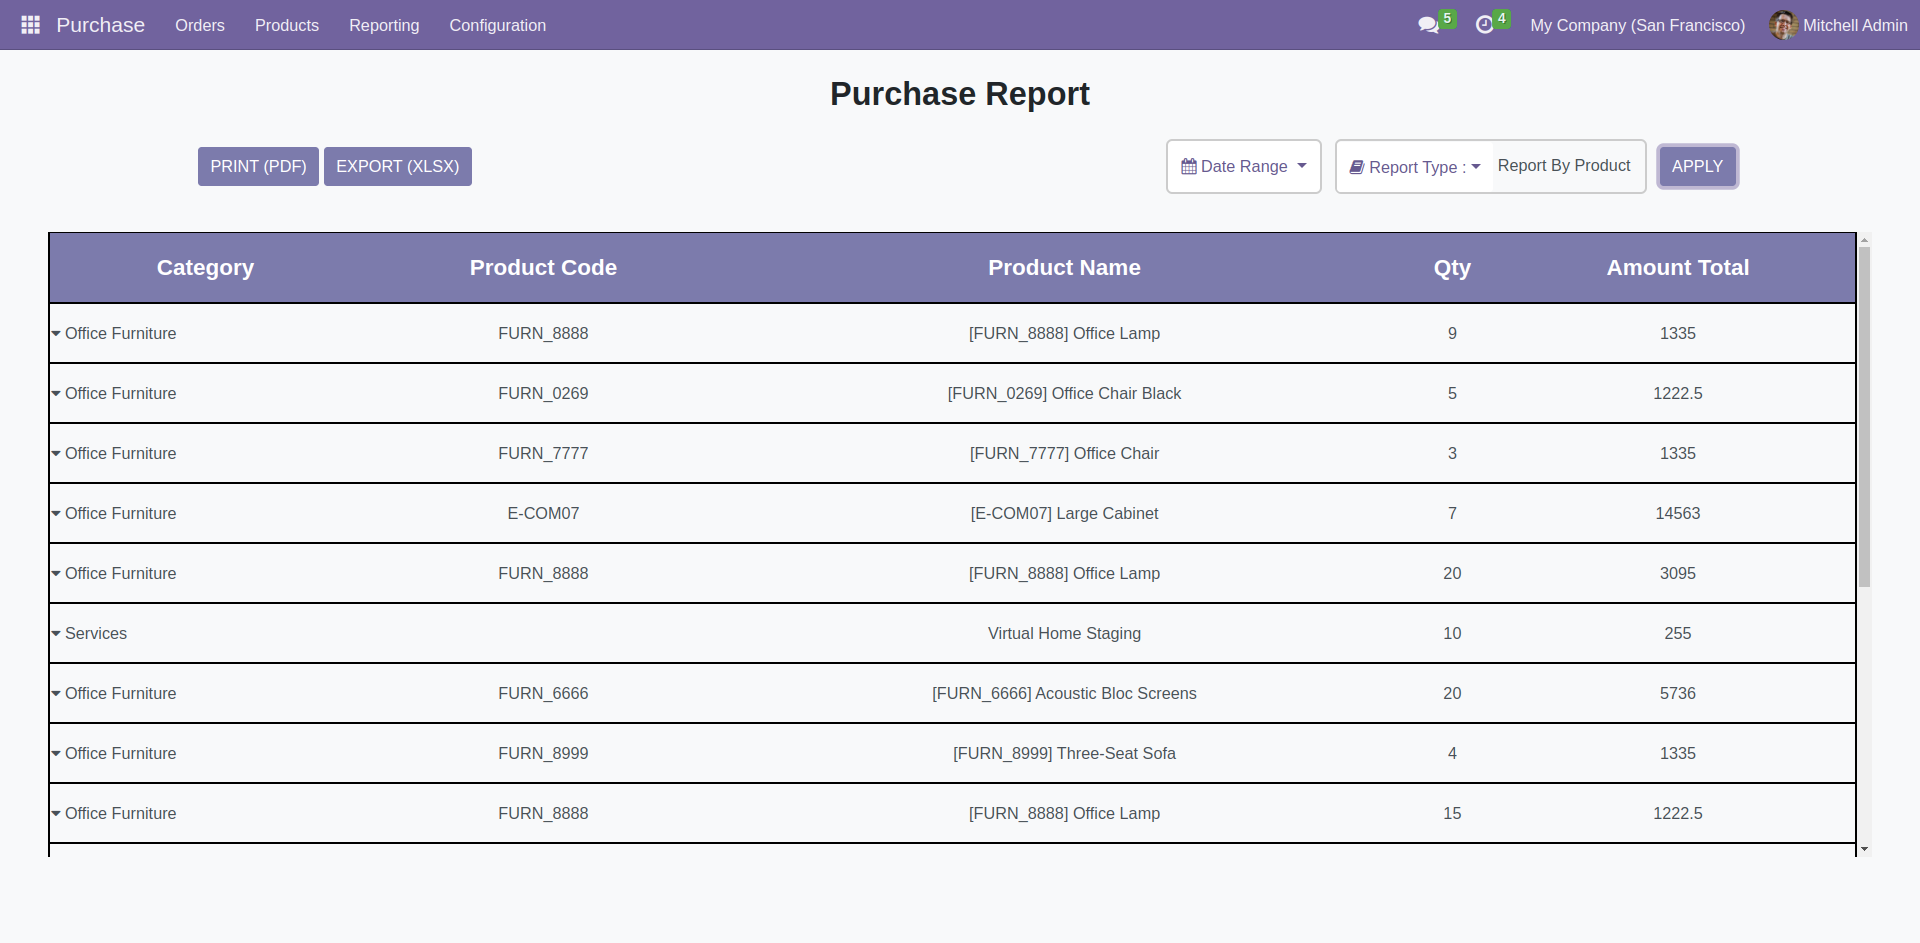Open the Report Type dropdown

[1415, 167]
